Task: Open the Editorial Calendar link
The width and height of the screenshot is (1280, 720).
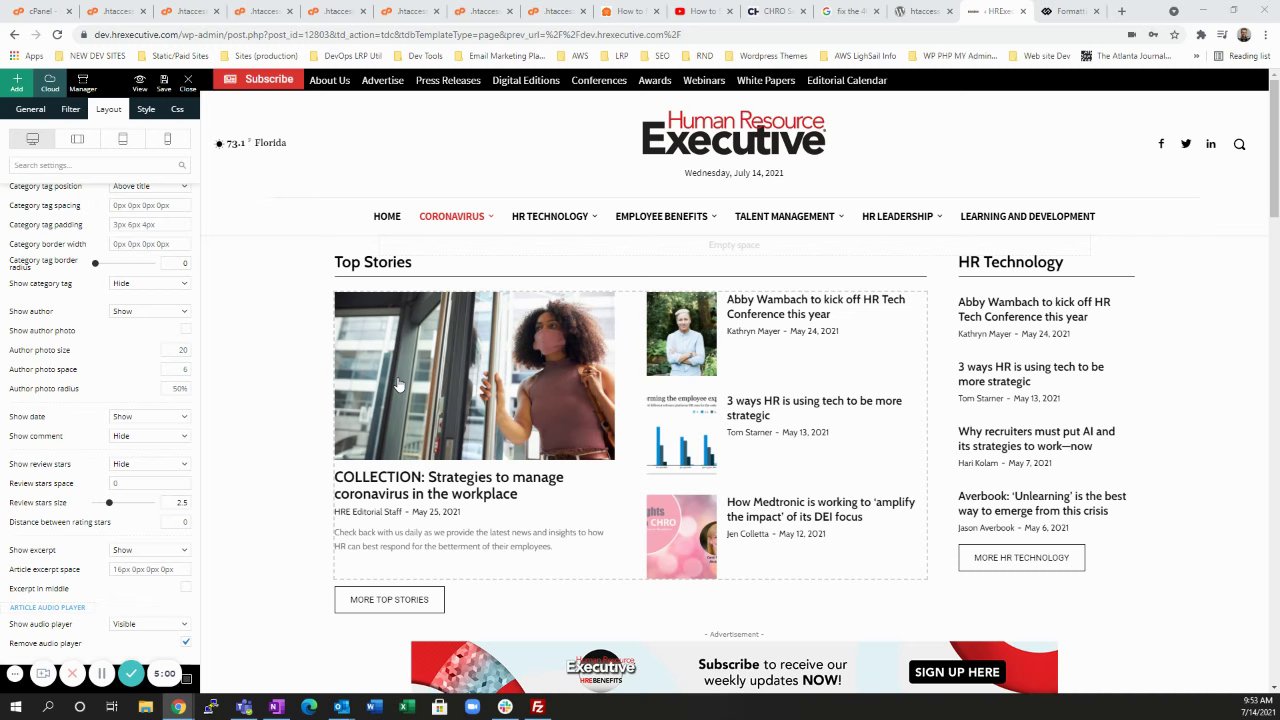Action: pyautogui.click(x=847, y=80)
